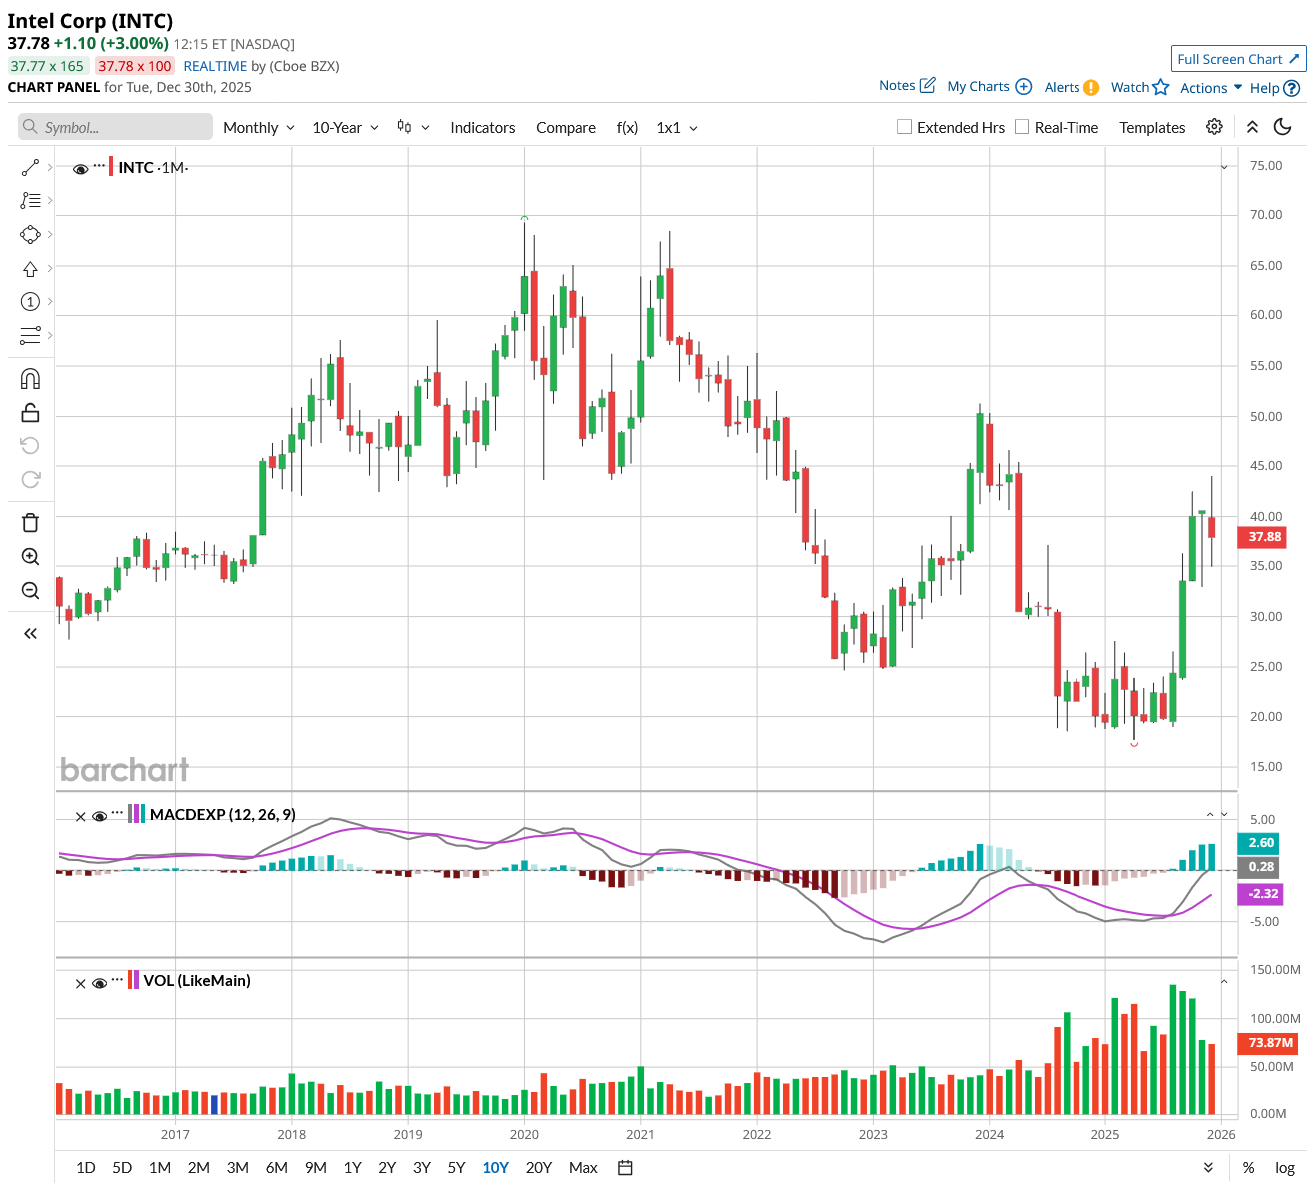
Task: Open Notes for this chart
Action: 907,86
